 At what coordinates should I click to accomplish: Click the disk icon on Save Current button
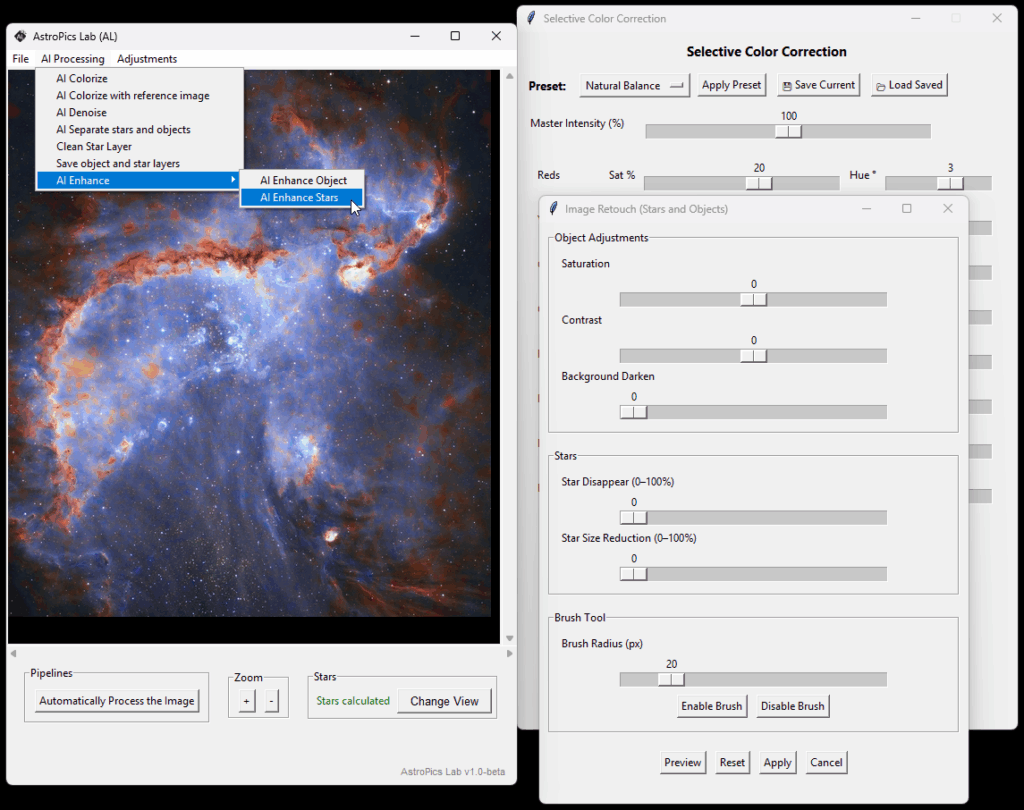(x=785, y=85)
